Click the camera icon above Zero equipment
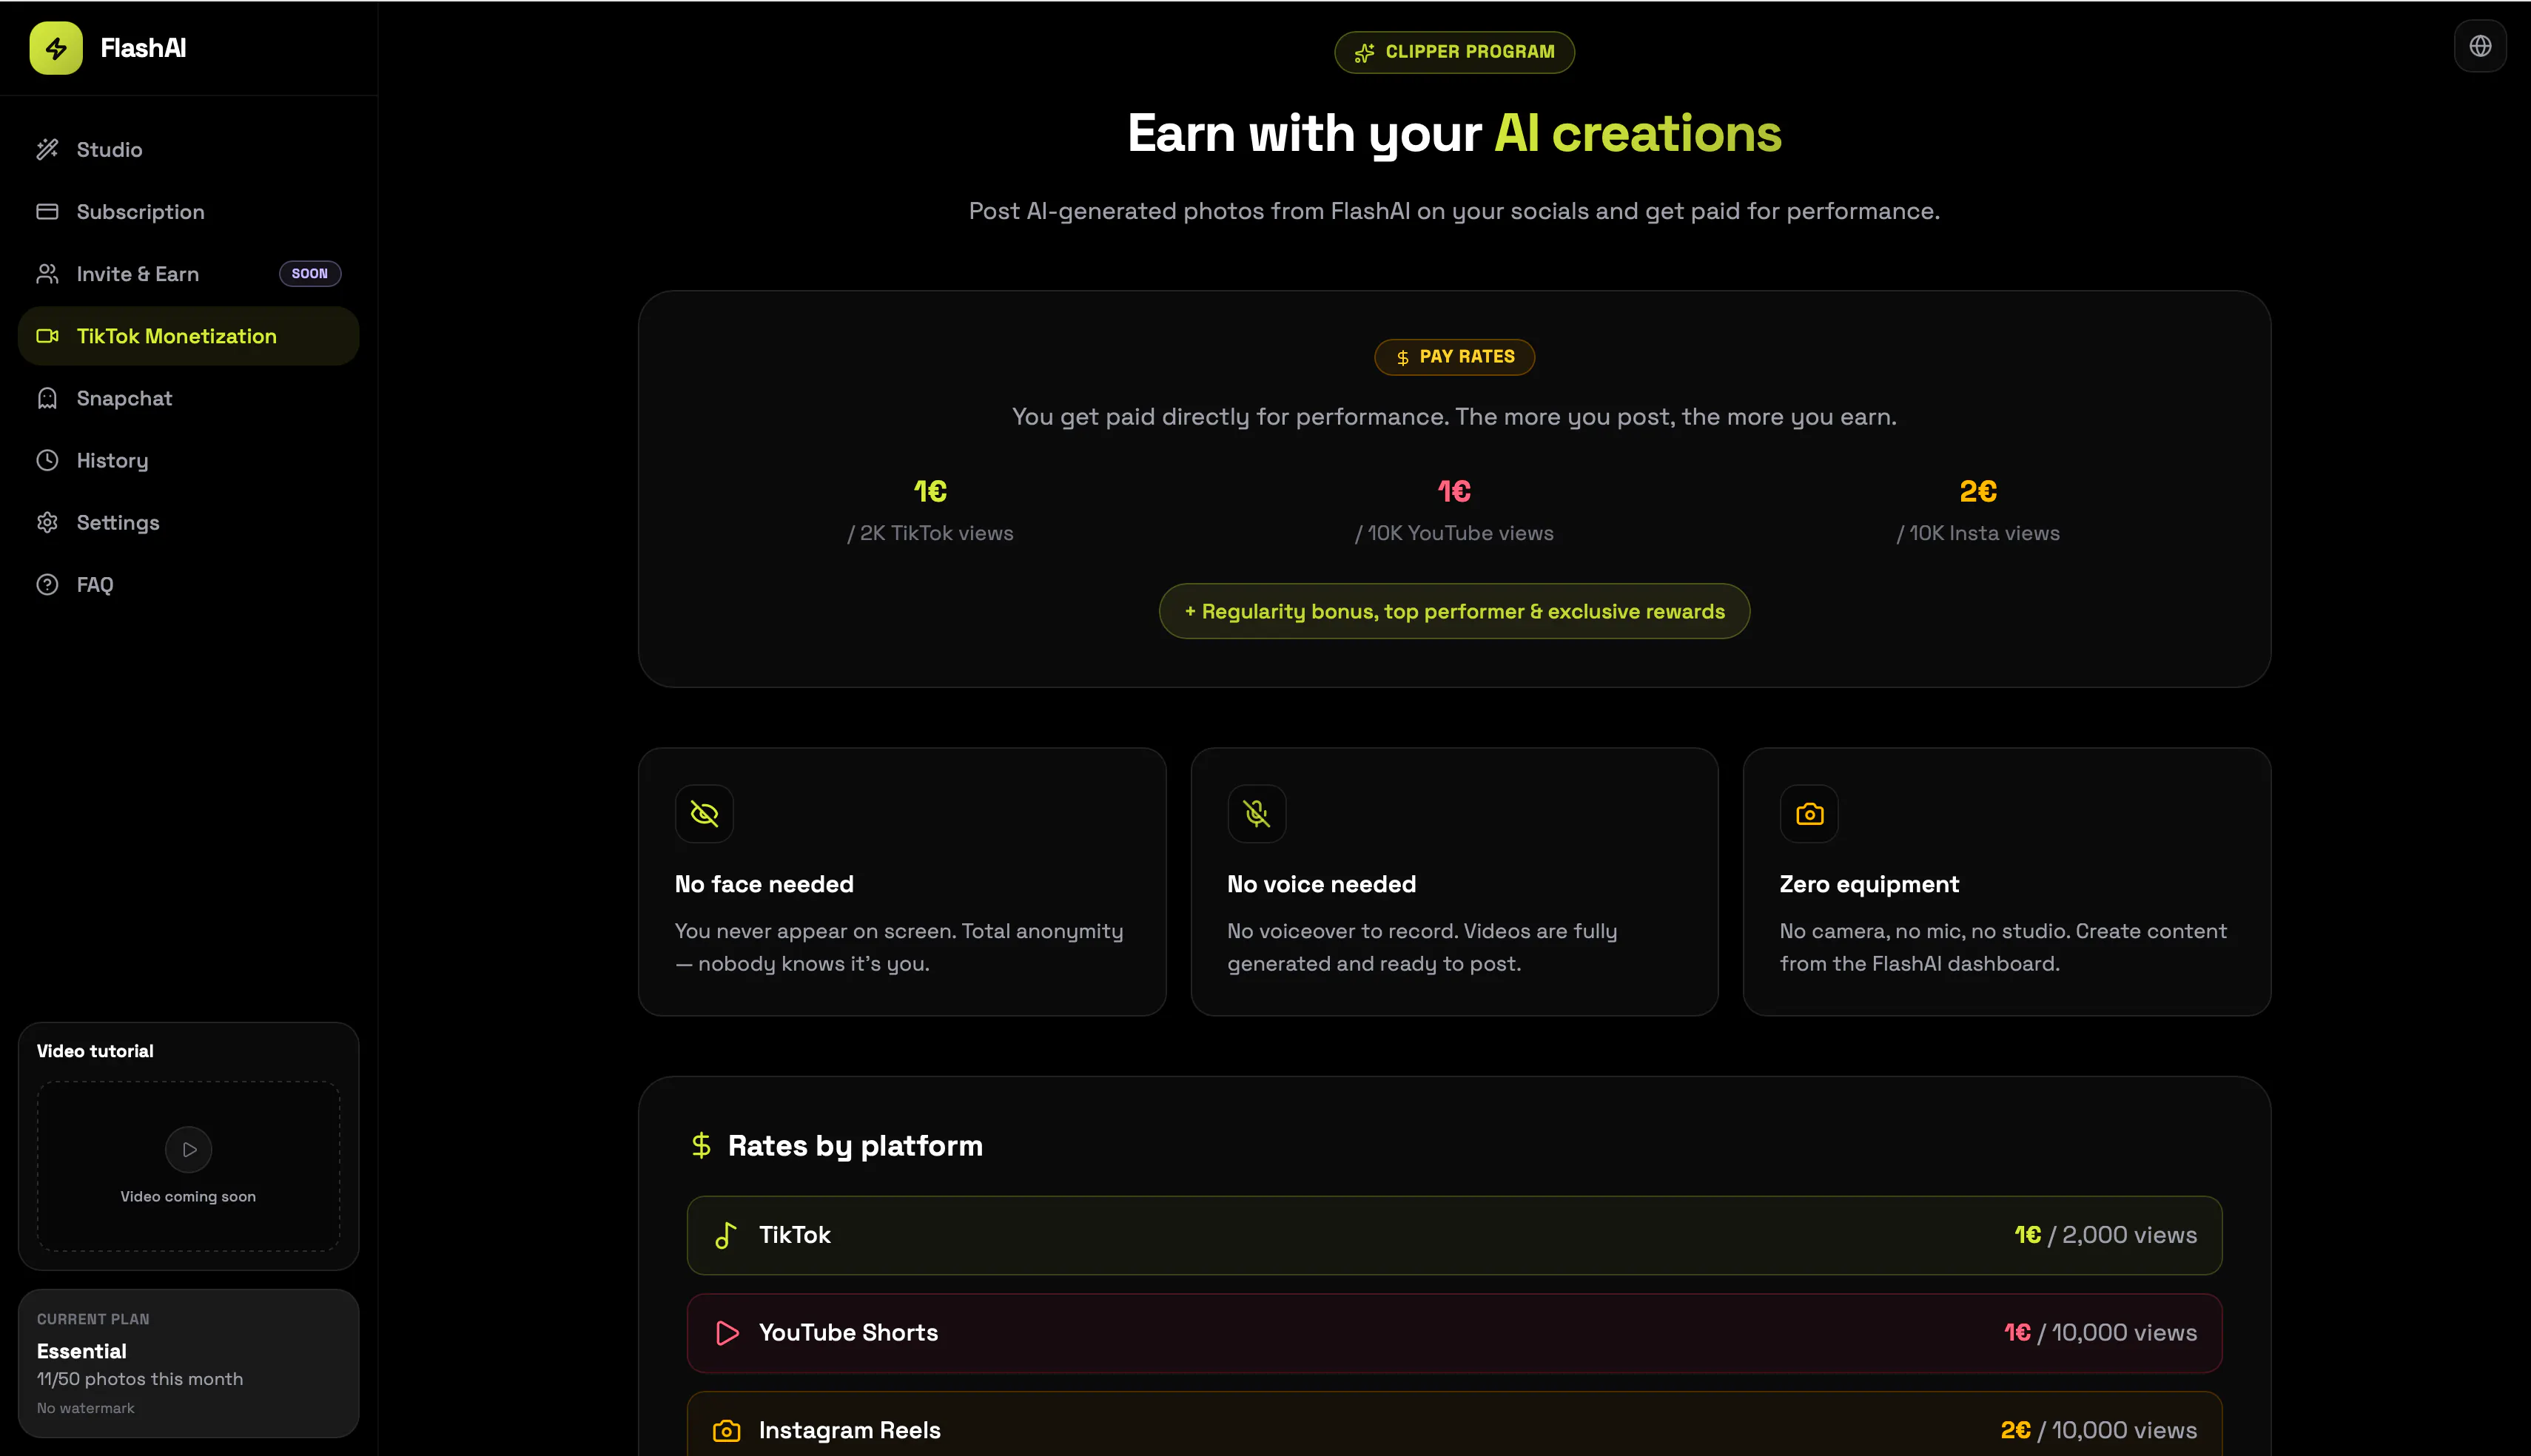2531x1456 pixels. point(1809,814)
